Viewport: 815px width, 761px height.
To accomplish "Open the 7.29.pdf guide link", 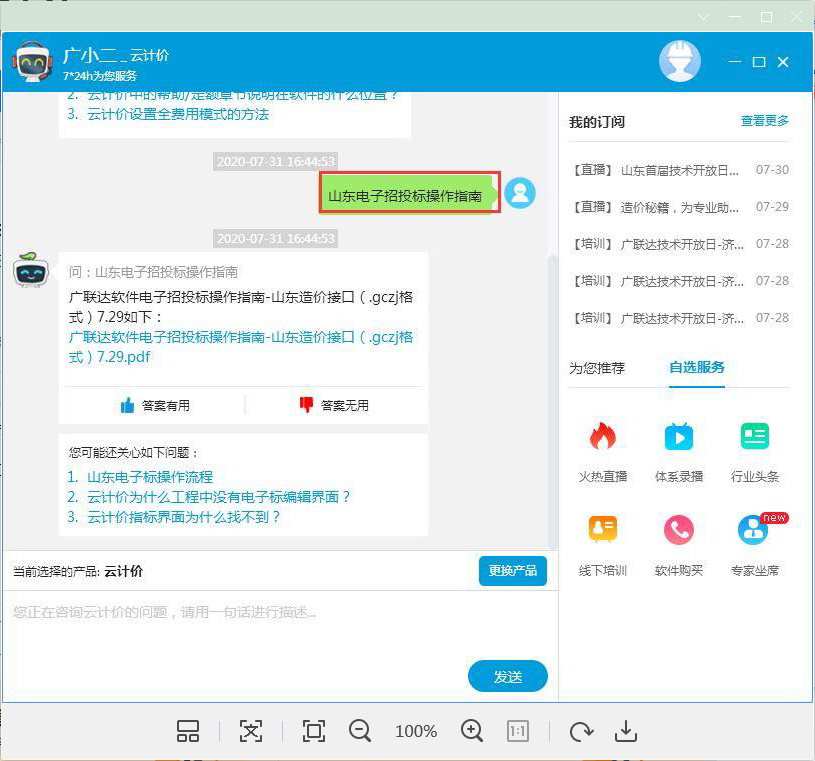I will coord(241,347).
